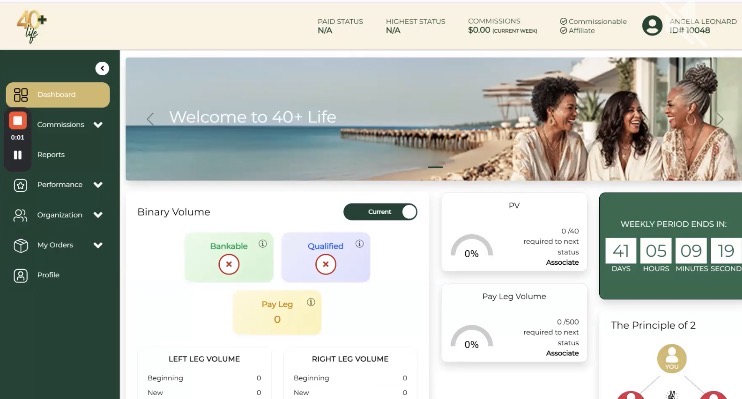The height and width of the screenshot is (399, 742).
Task: Click the 09 MINUTES countdown box
Action: 691,250
